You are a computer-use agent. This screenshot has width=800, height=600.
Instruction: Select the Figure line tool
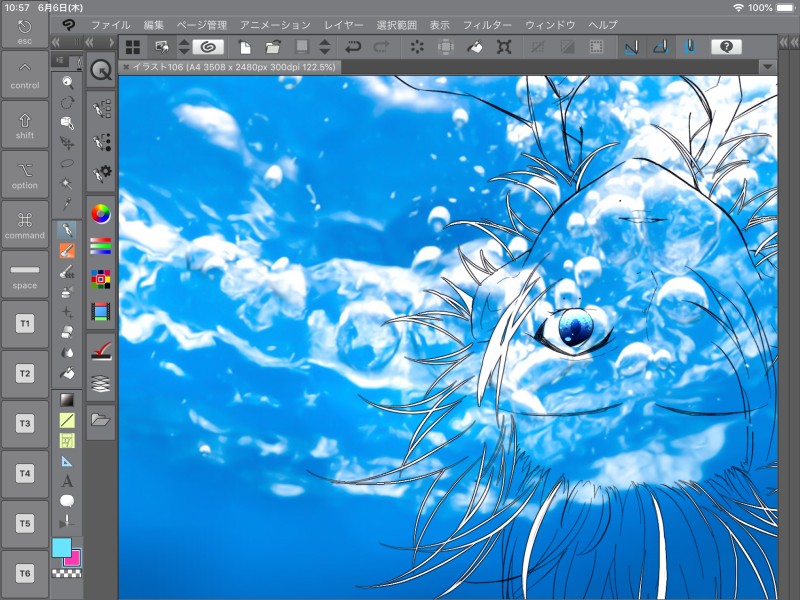click(67, 420)
